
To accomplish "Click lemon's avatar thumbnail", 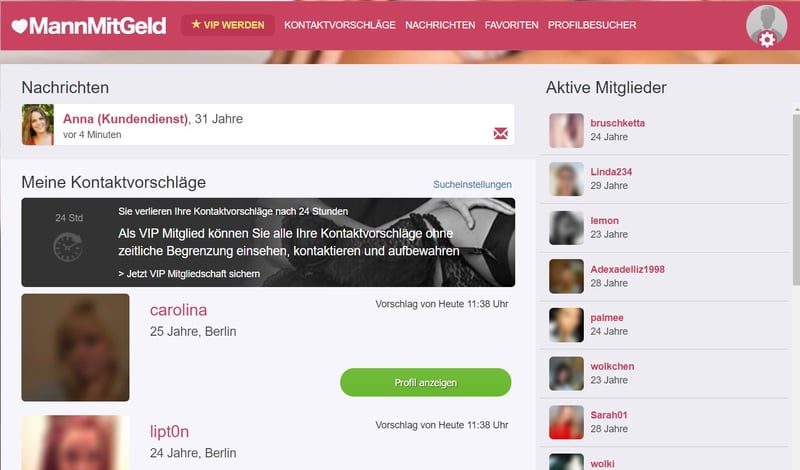I will [x=566, y=228].
